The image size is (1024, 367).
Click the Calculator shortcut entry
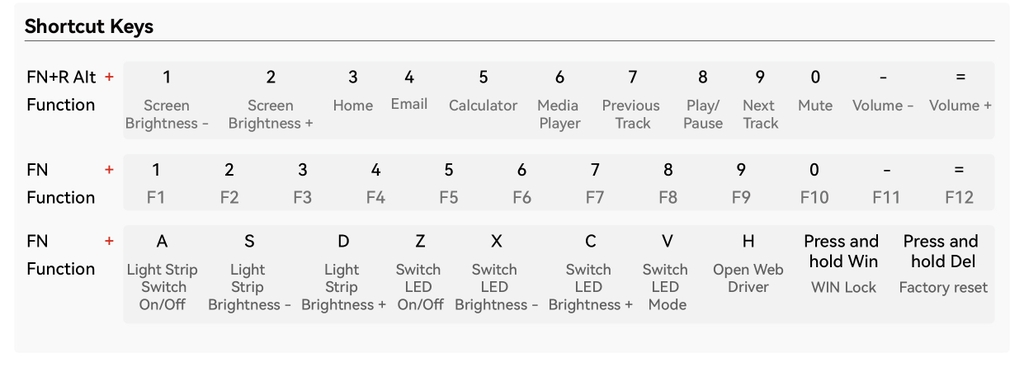pyautogui.click(x=483, y=106)
